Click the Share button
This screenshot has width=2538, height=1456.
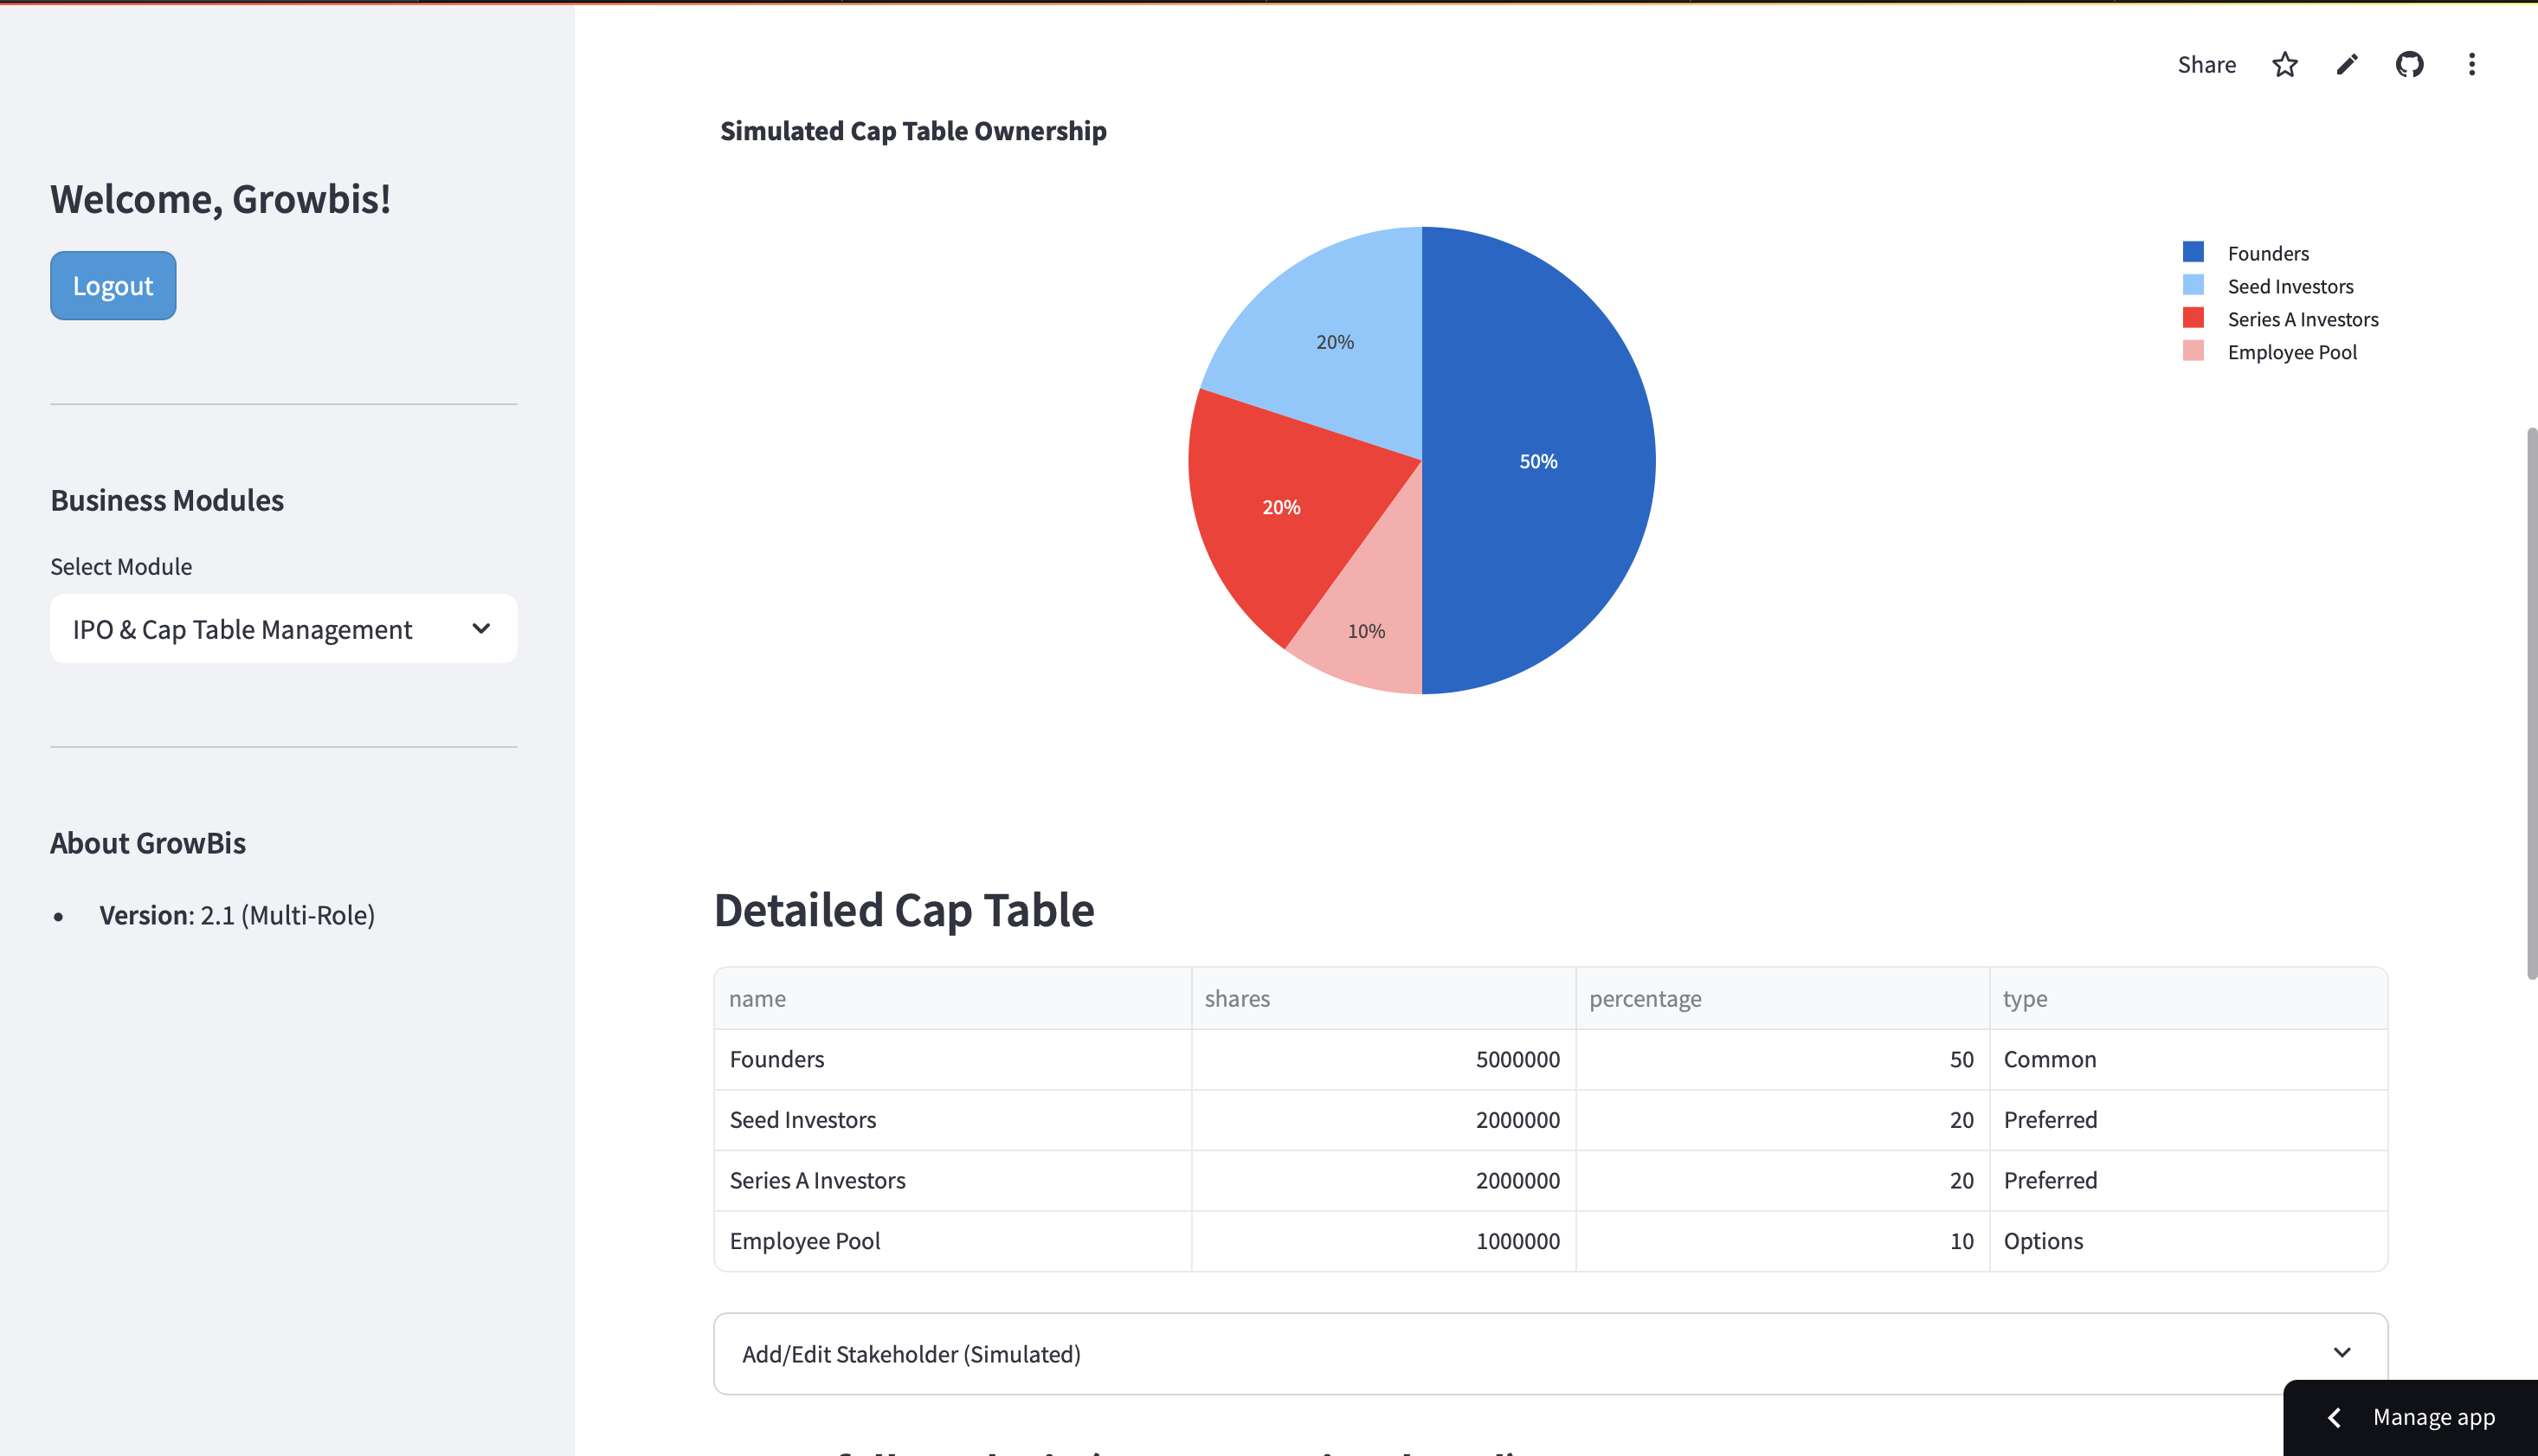click(x=2206, y=65)
